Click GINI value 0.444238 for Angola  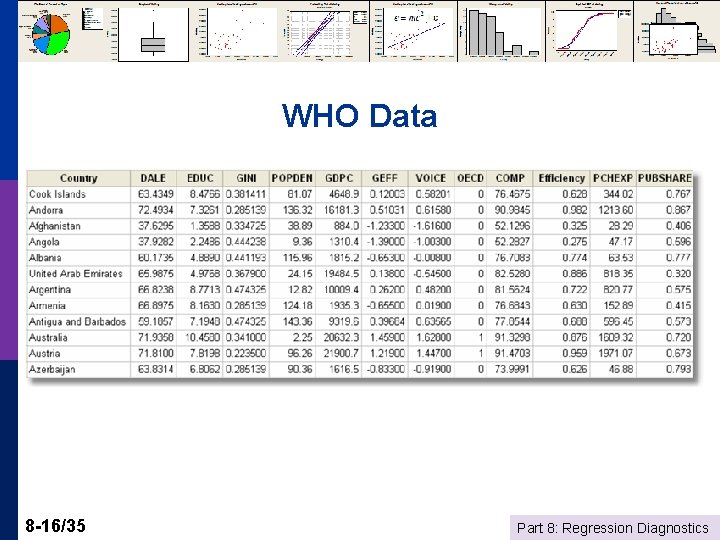[x=246, y=242]
